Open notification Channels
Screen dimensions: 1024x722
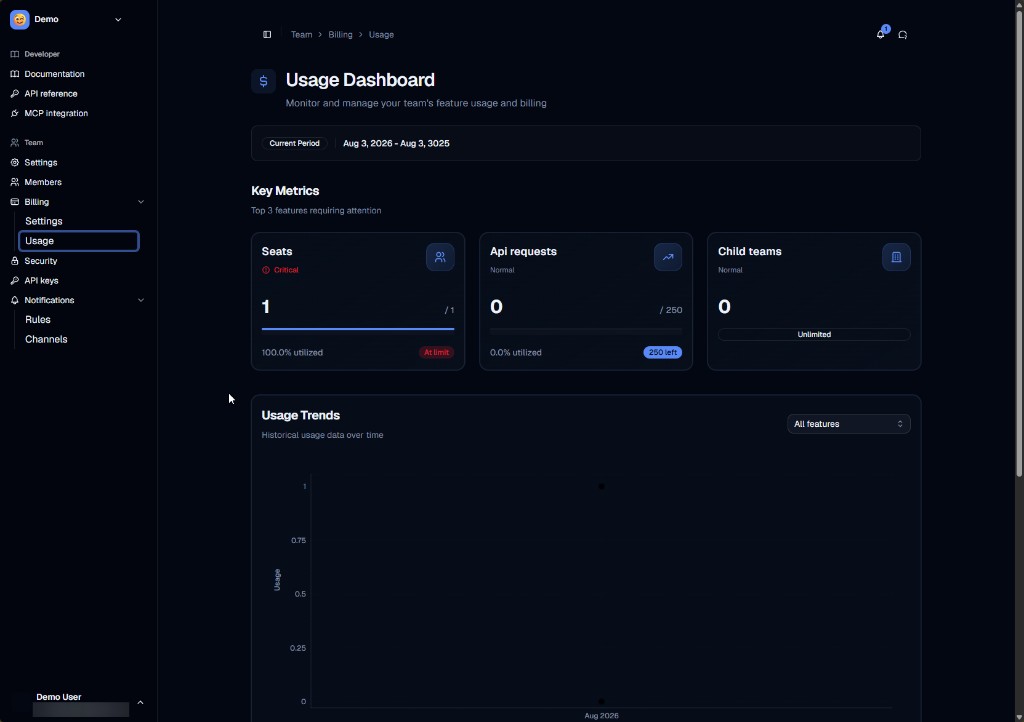tap(46, 339)
